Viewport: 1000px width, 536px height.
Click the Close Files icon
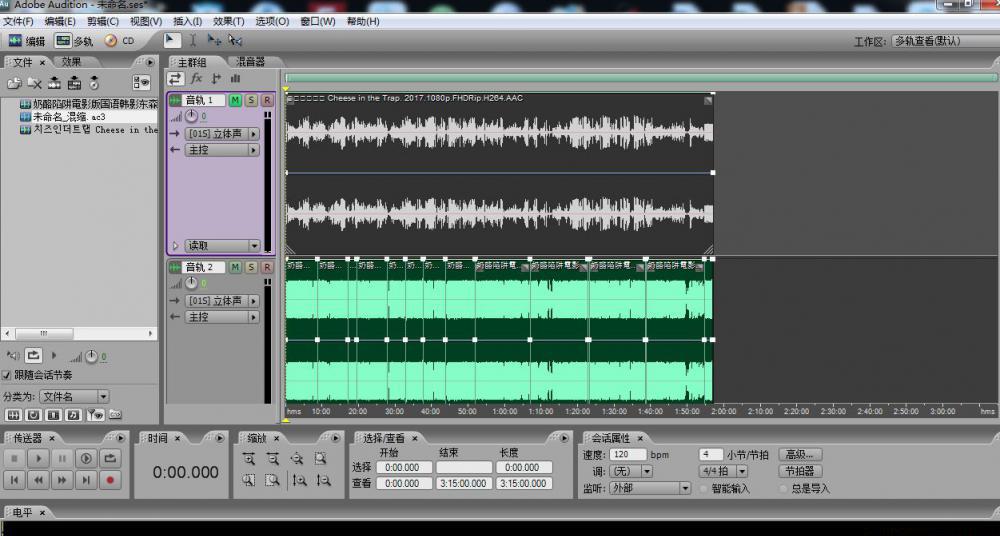point(34,83)
